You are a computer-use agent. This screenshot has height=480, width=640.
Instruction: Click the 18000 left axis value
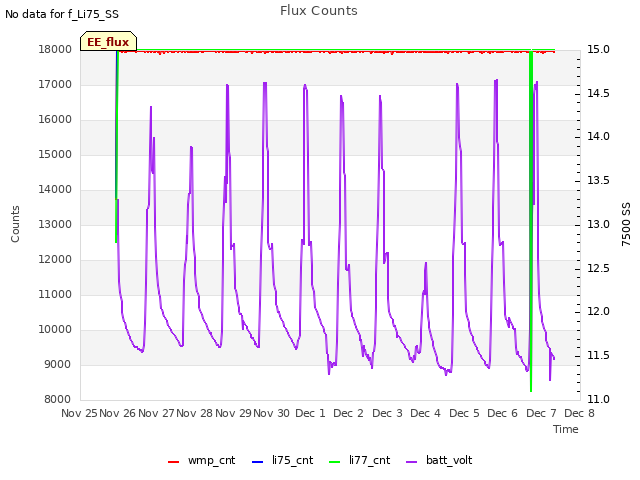pos(55,49)
